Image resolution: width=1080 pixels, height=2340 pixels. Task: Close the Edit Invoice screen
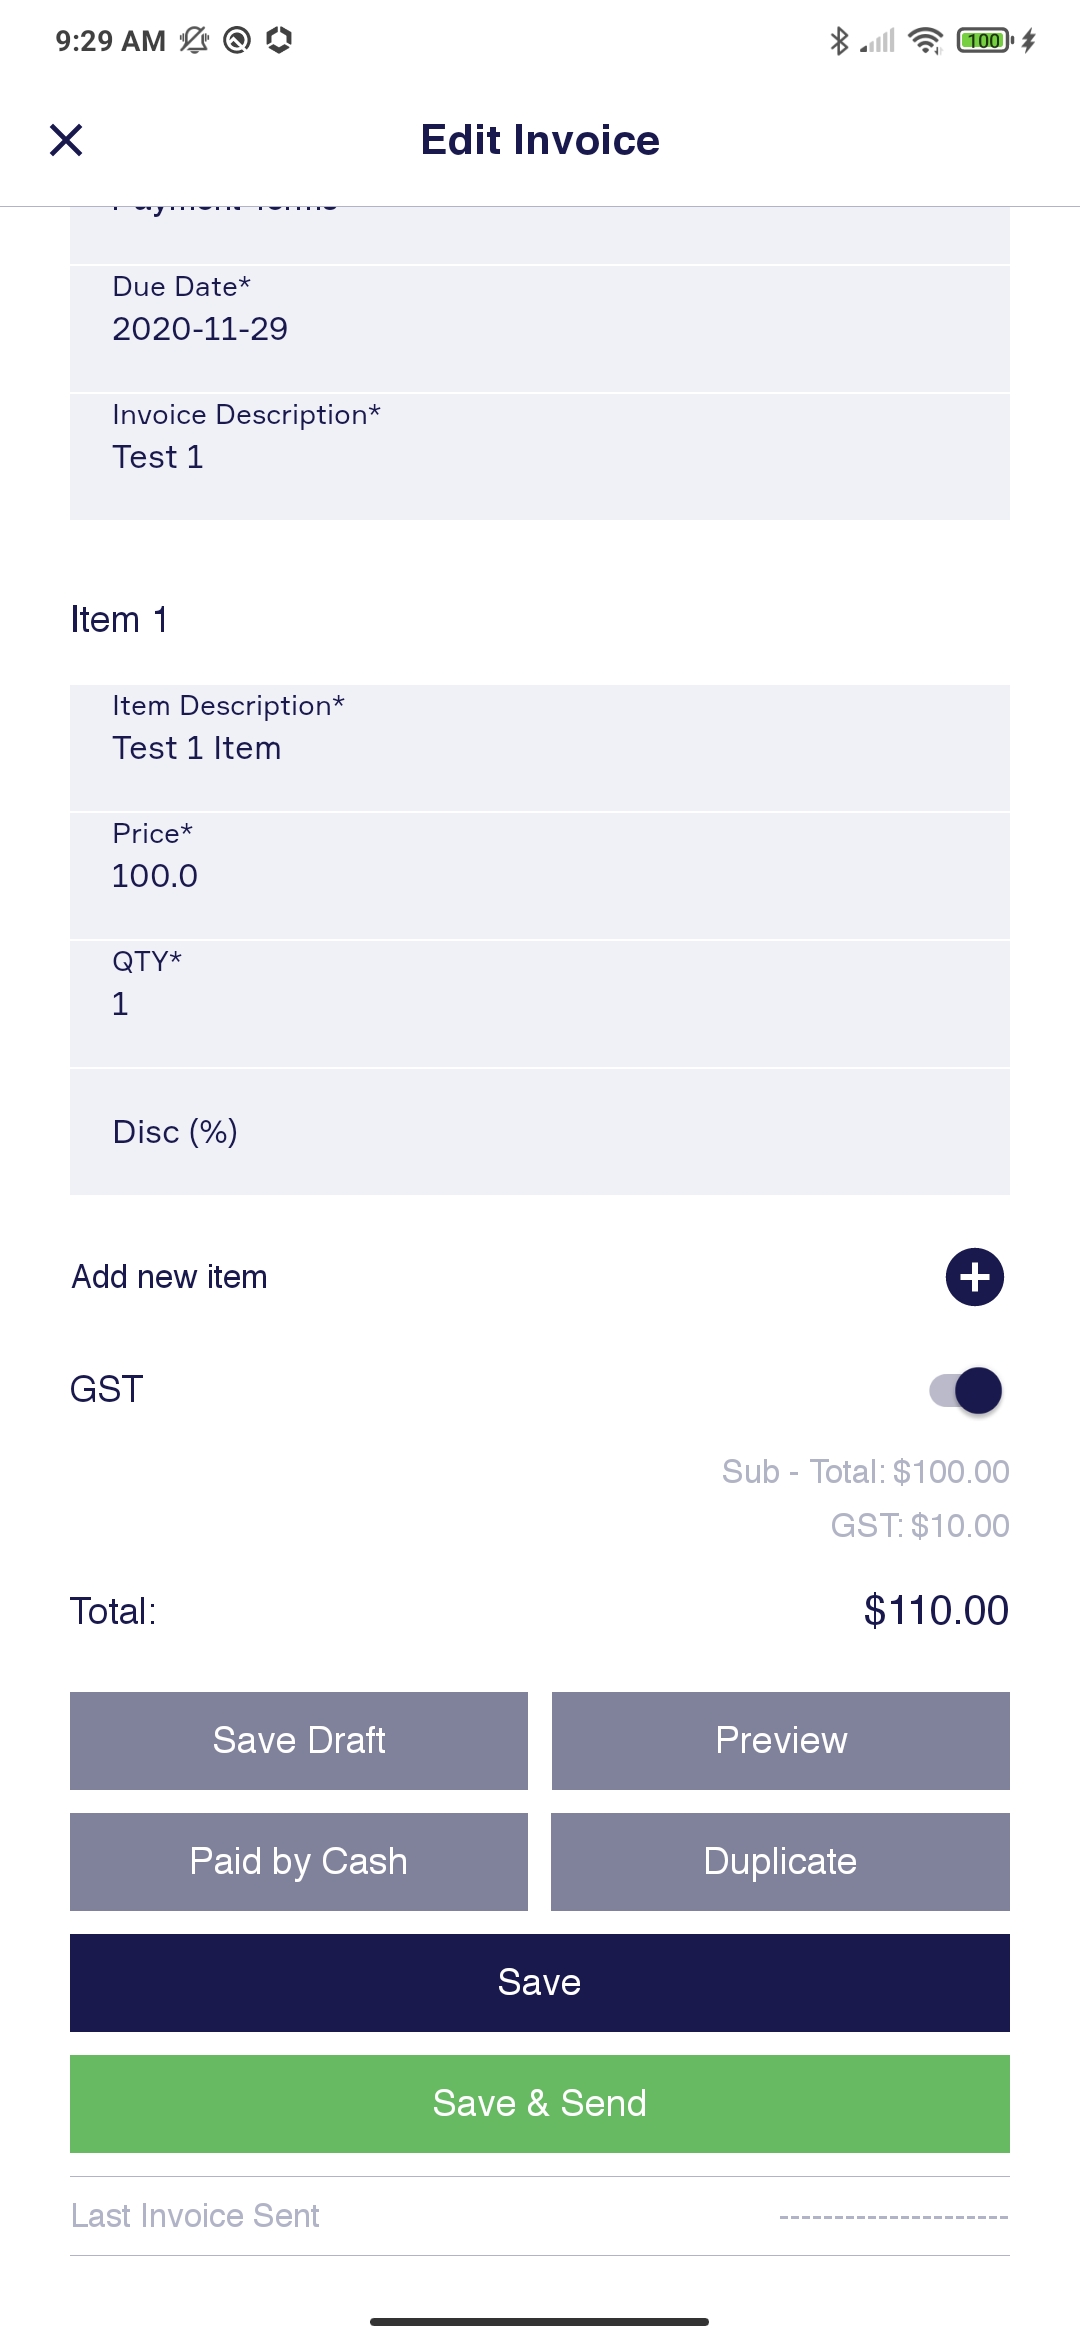click(x=66, y=140)
